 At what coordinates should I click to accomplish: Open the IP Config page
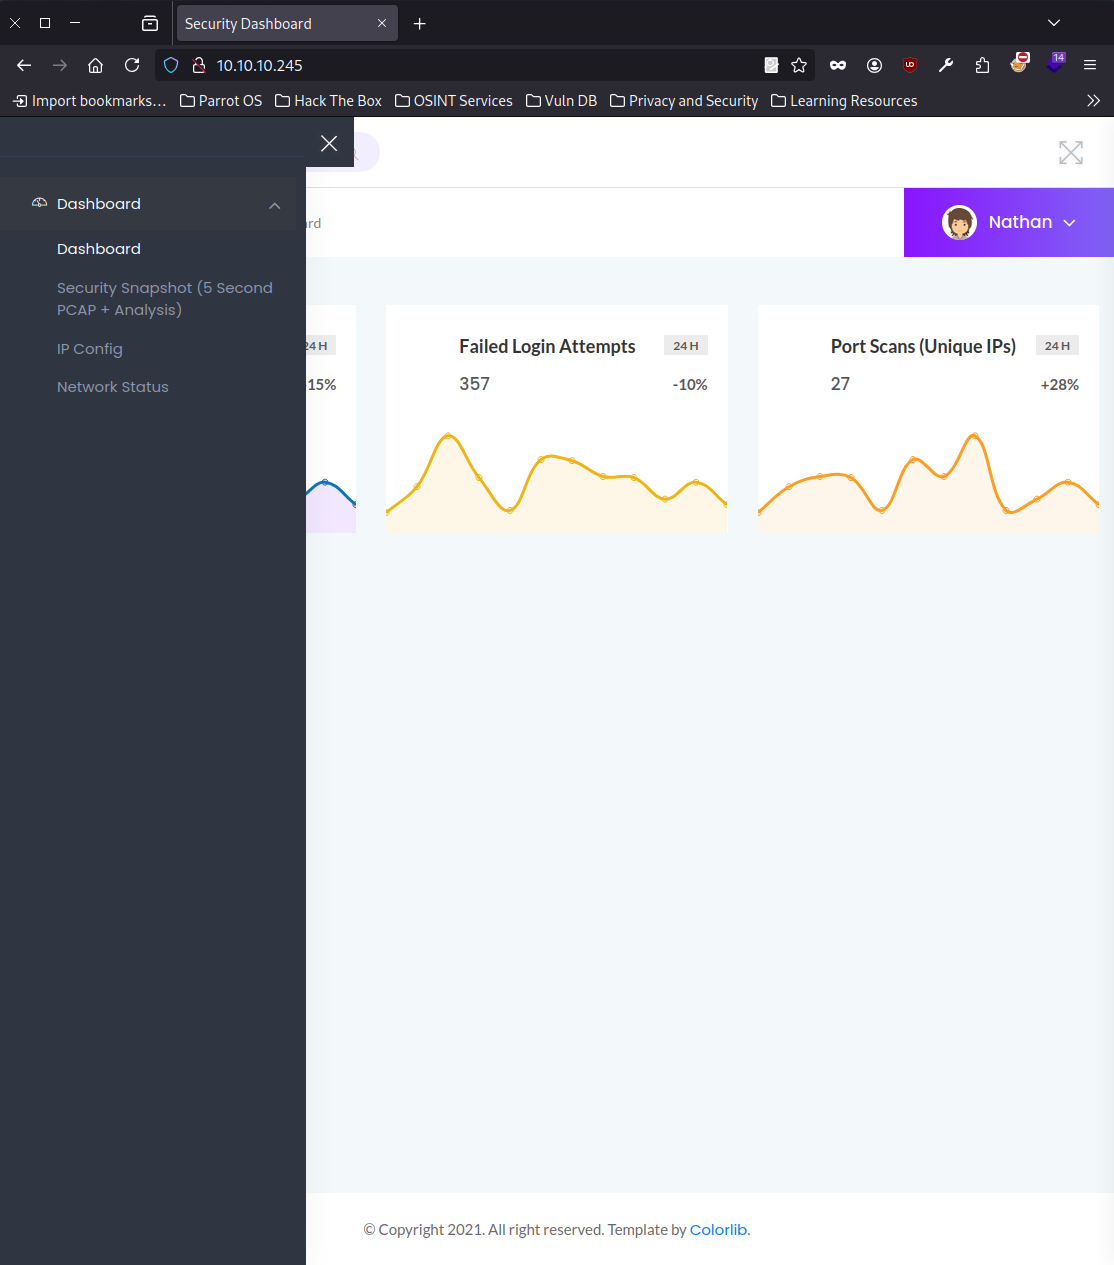pyautogui.click(x=90, y=349)
